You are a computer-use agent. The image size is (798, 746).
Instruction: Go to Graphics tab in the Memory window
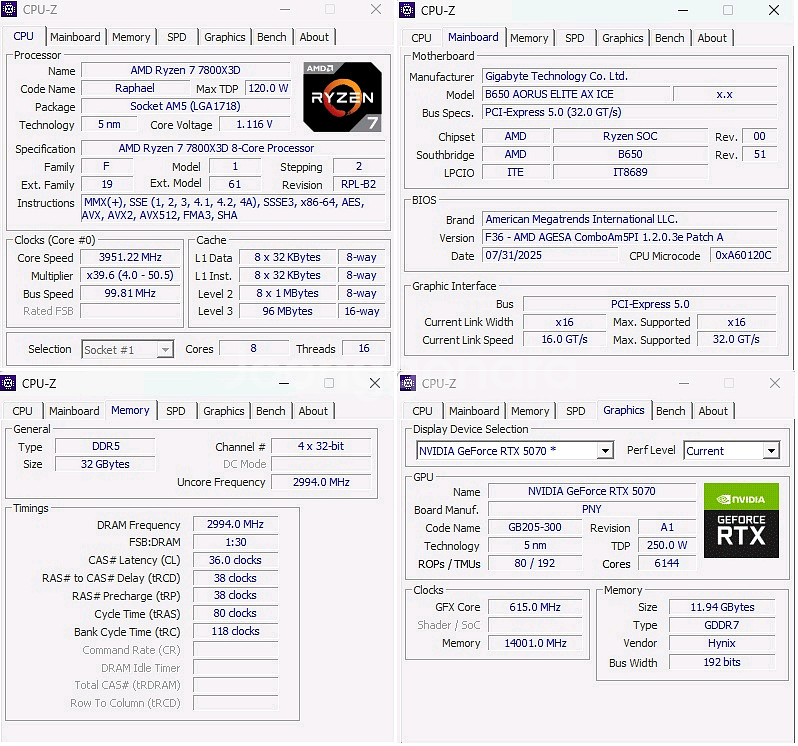(x=223, y=411)
